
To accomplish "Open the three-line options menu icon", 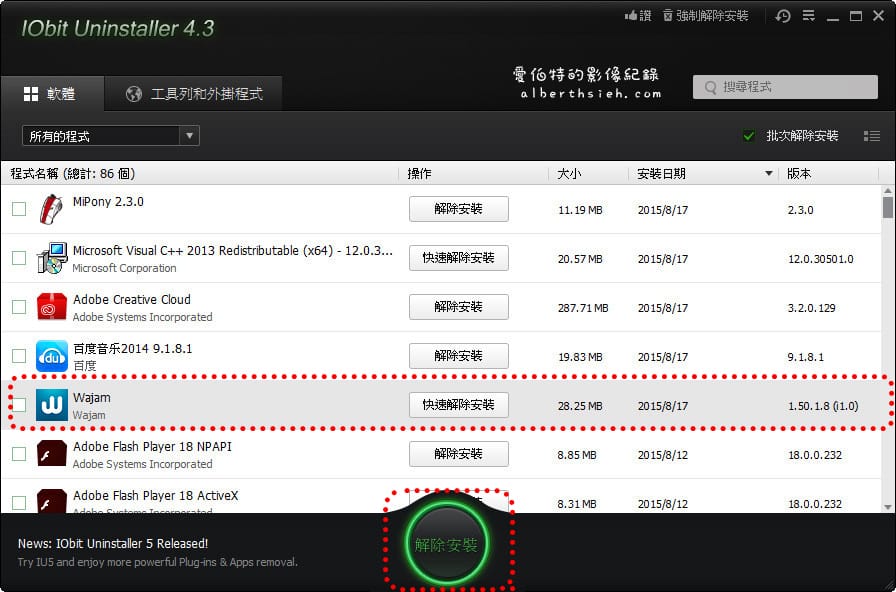I will (809, 16).
